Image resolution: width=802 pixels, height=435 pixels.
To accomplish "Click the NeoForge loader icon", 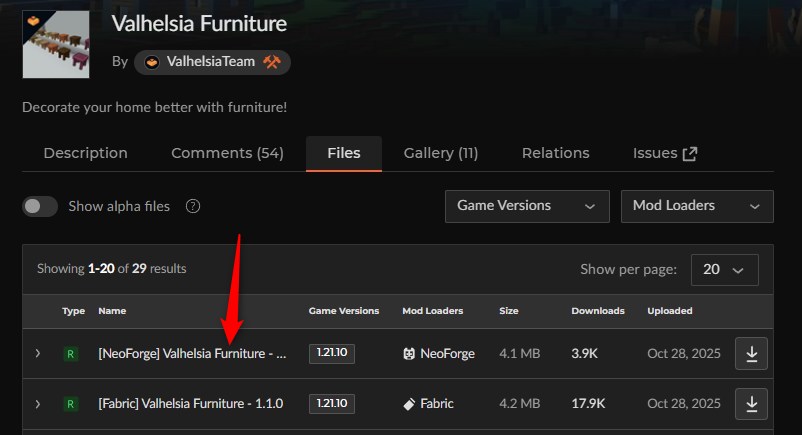I will 409,354.
